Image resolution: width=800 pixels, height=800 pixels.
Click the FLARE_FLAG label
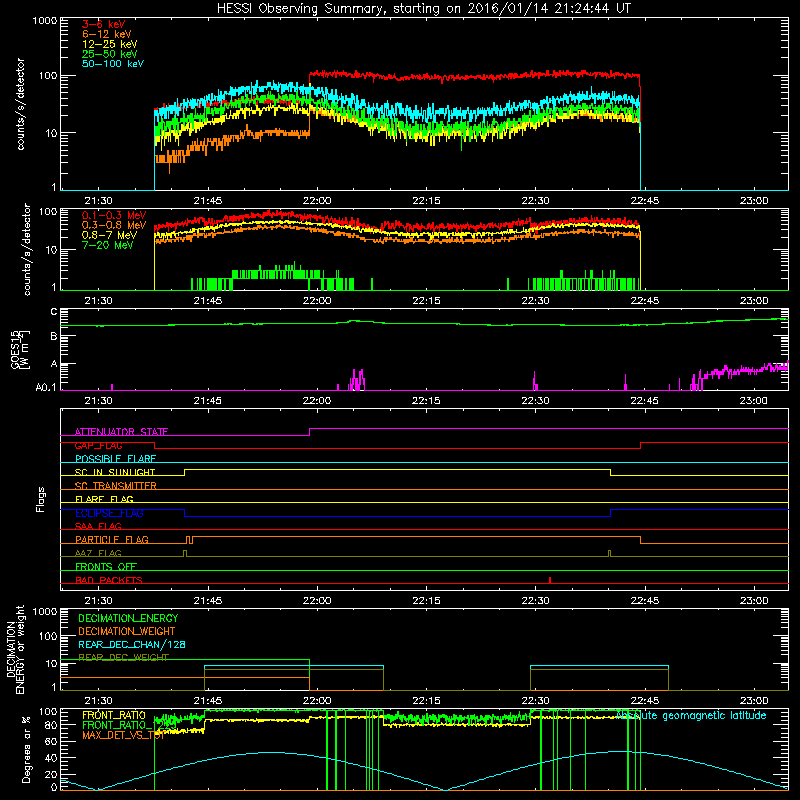tap(104, 499)
